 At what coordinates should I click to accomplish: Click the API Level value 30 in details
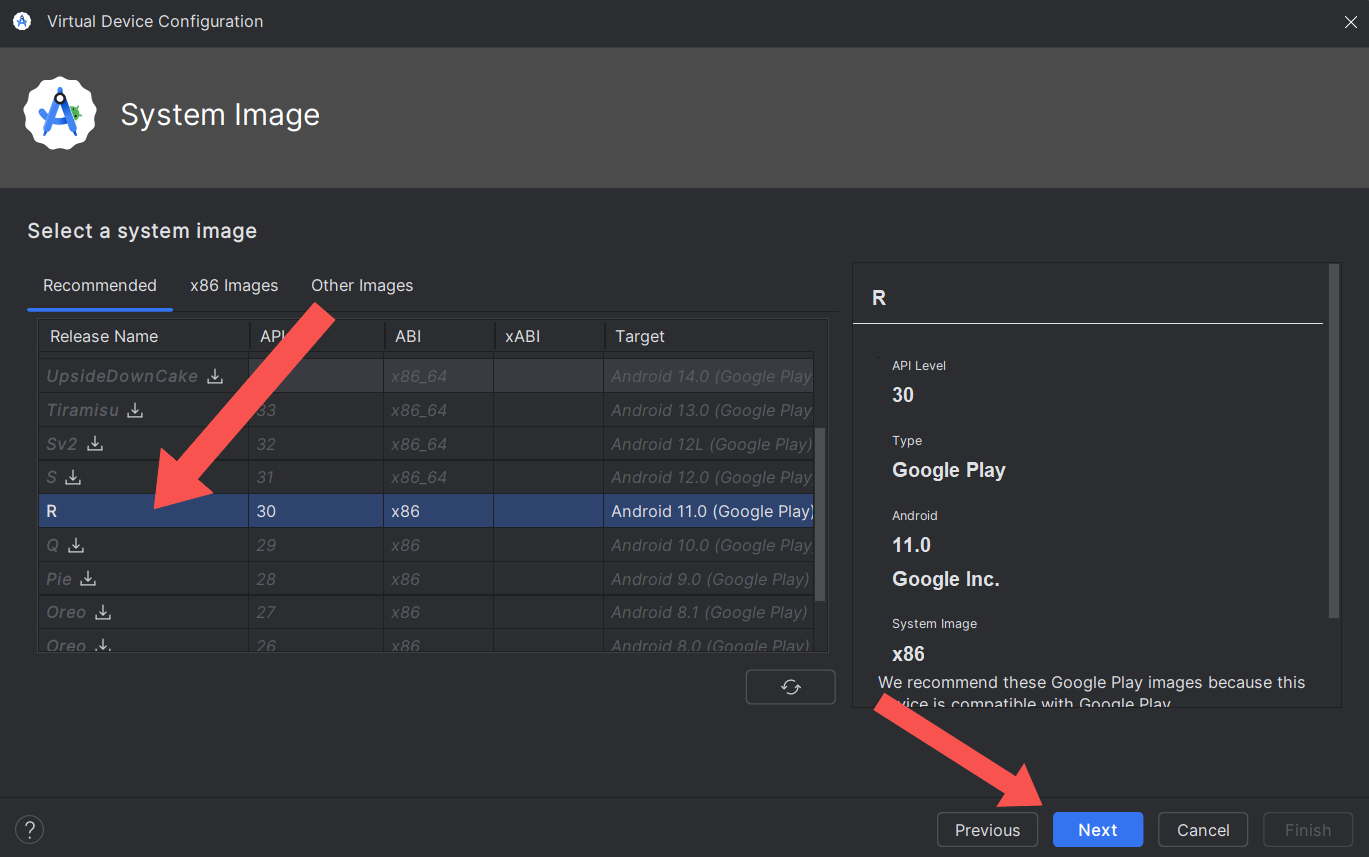pos(903,395)
